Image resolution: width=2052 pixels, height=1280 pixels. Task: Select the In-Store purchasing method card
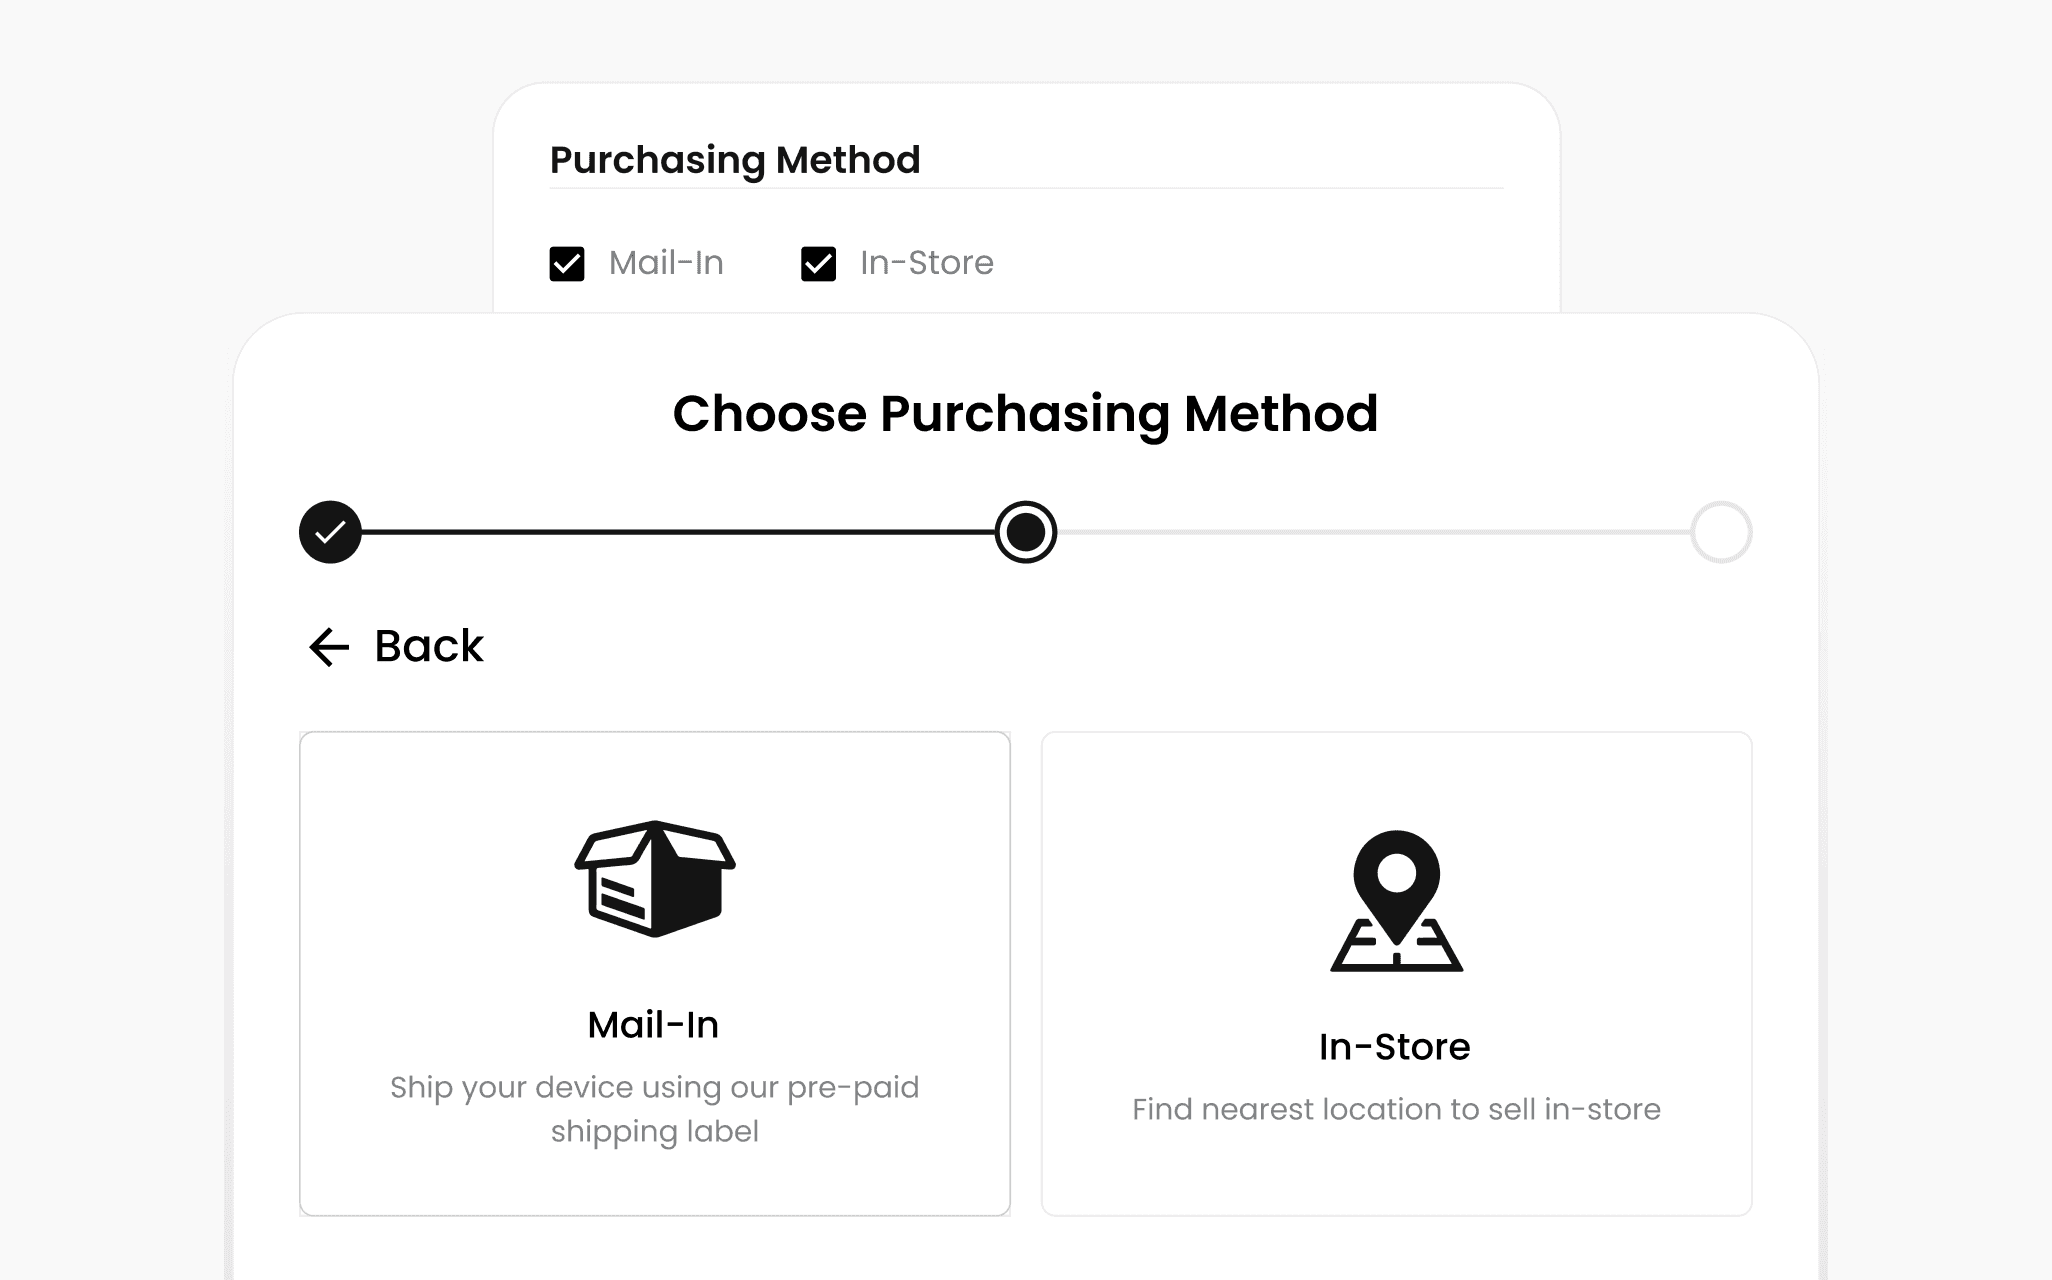(1396, 974)
